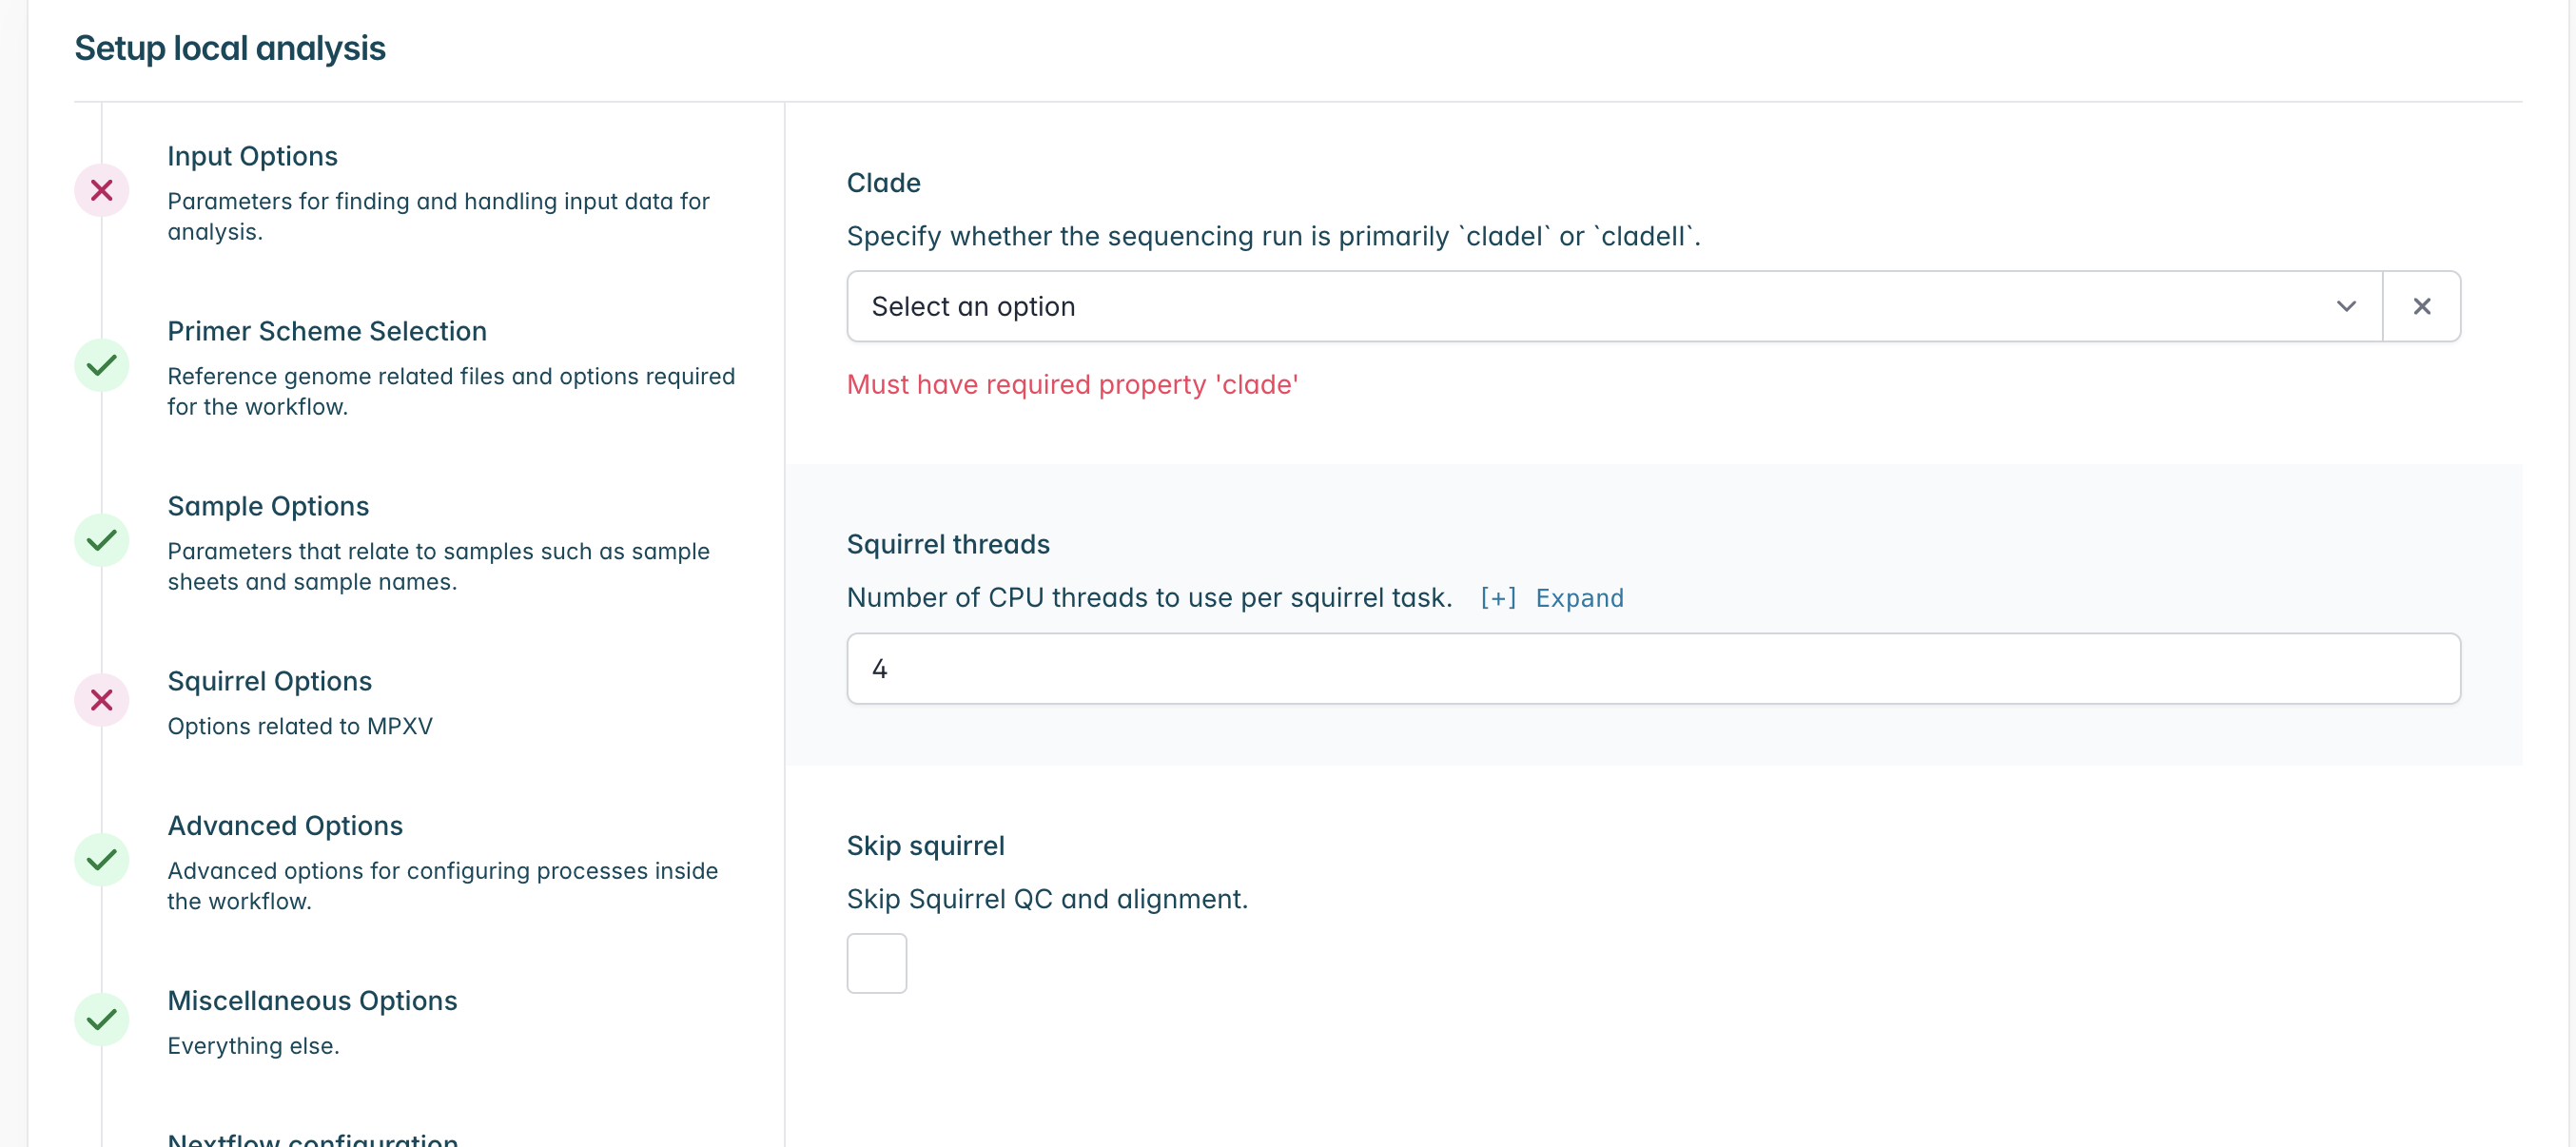The width and height of the screenshot is (2576, 1147).
Task: Clear the Clade selection with X button
Action: tap(2420, 306)
